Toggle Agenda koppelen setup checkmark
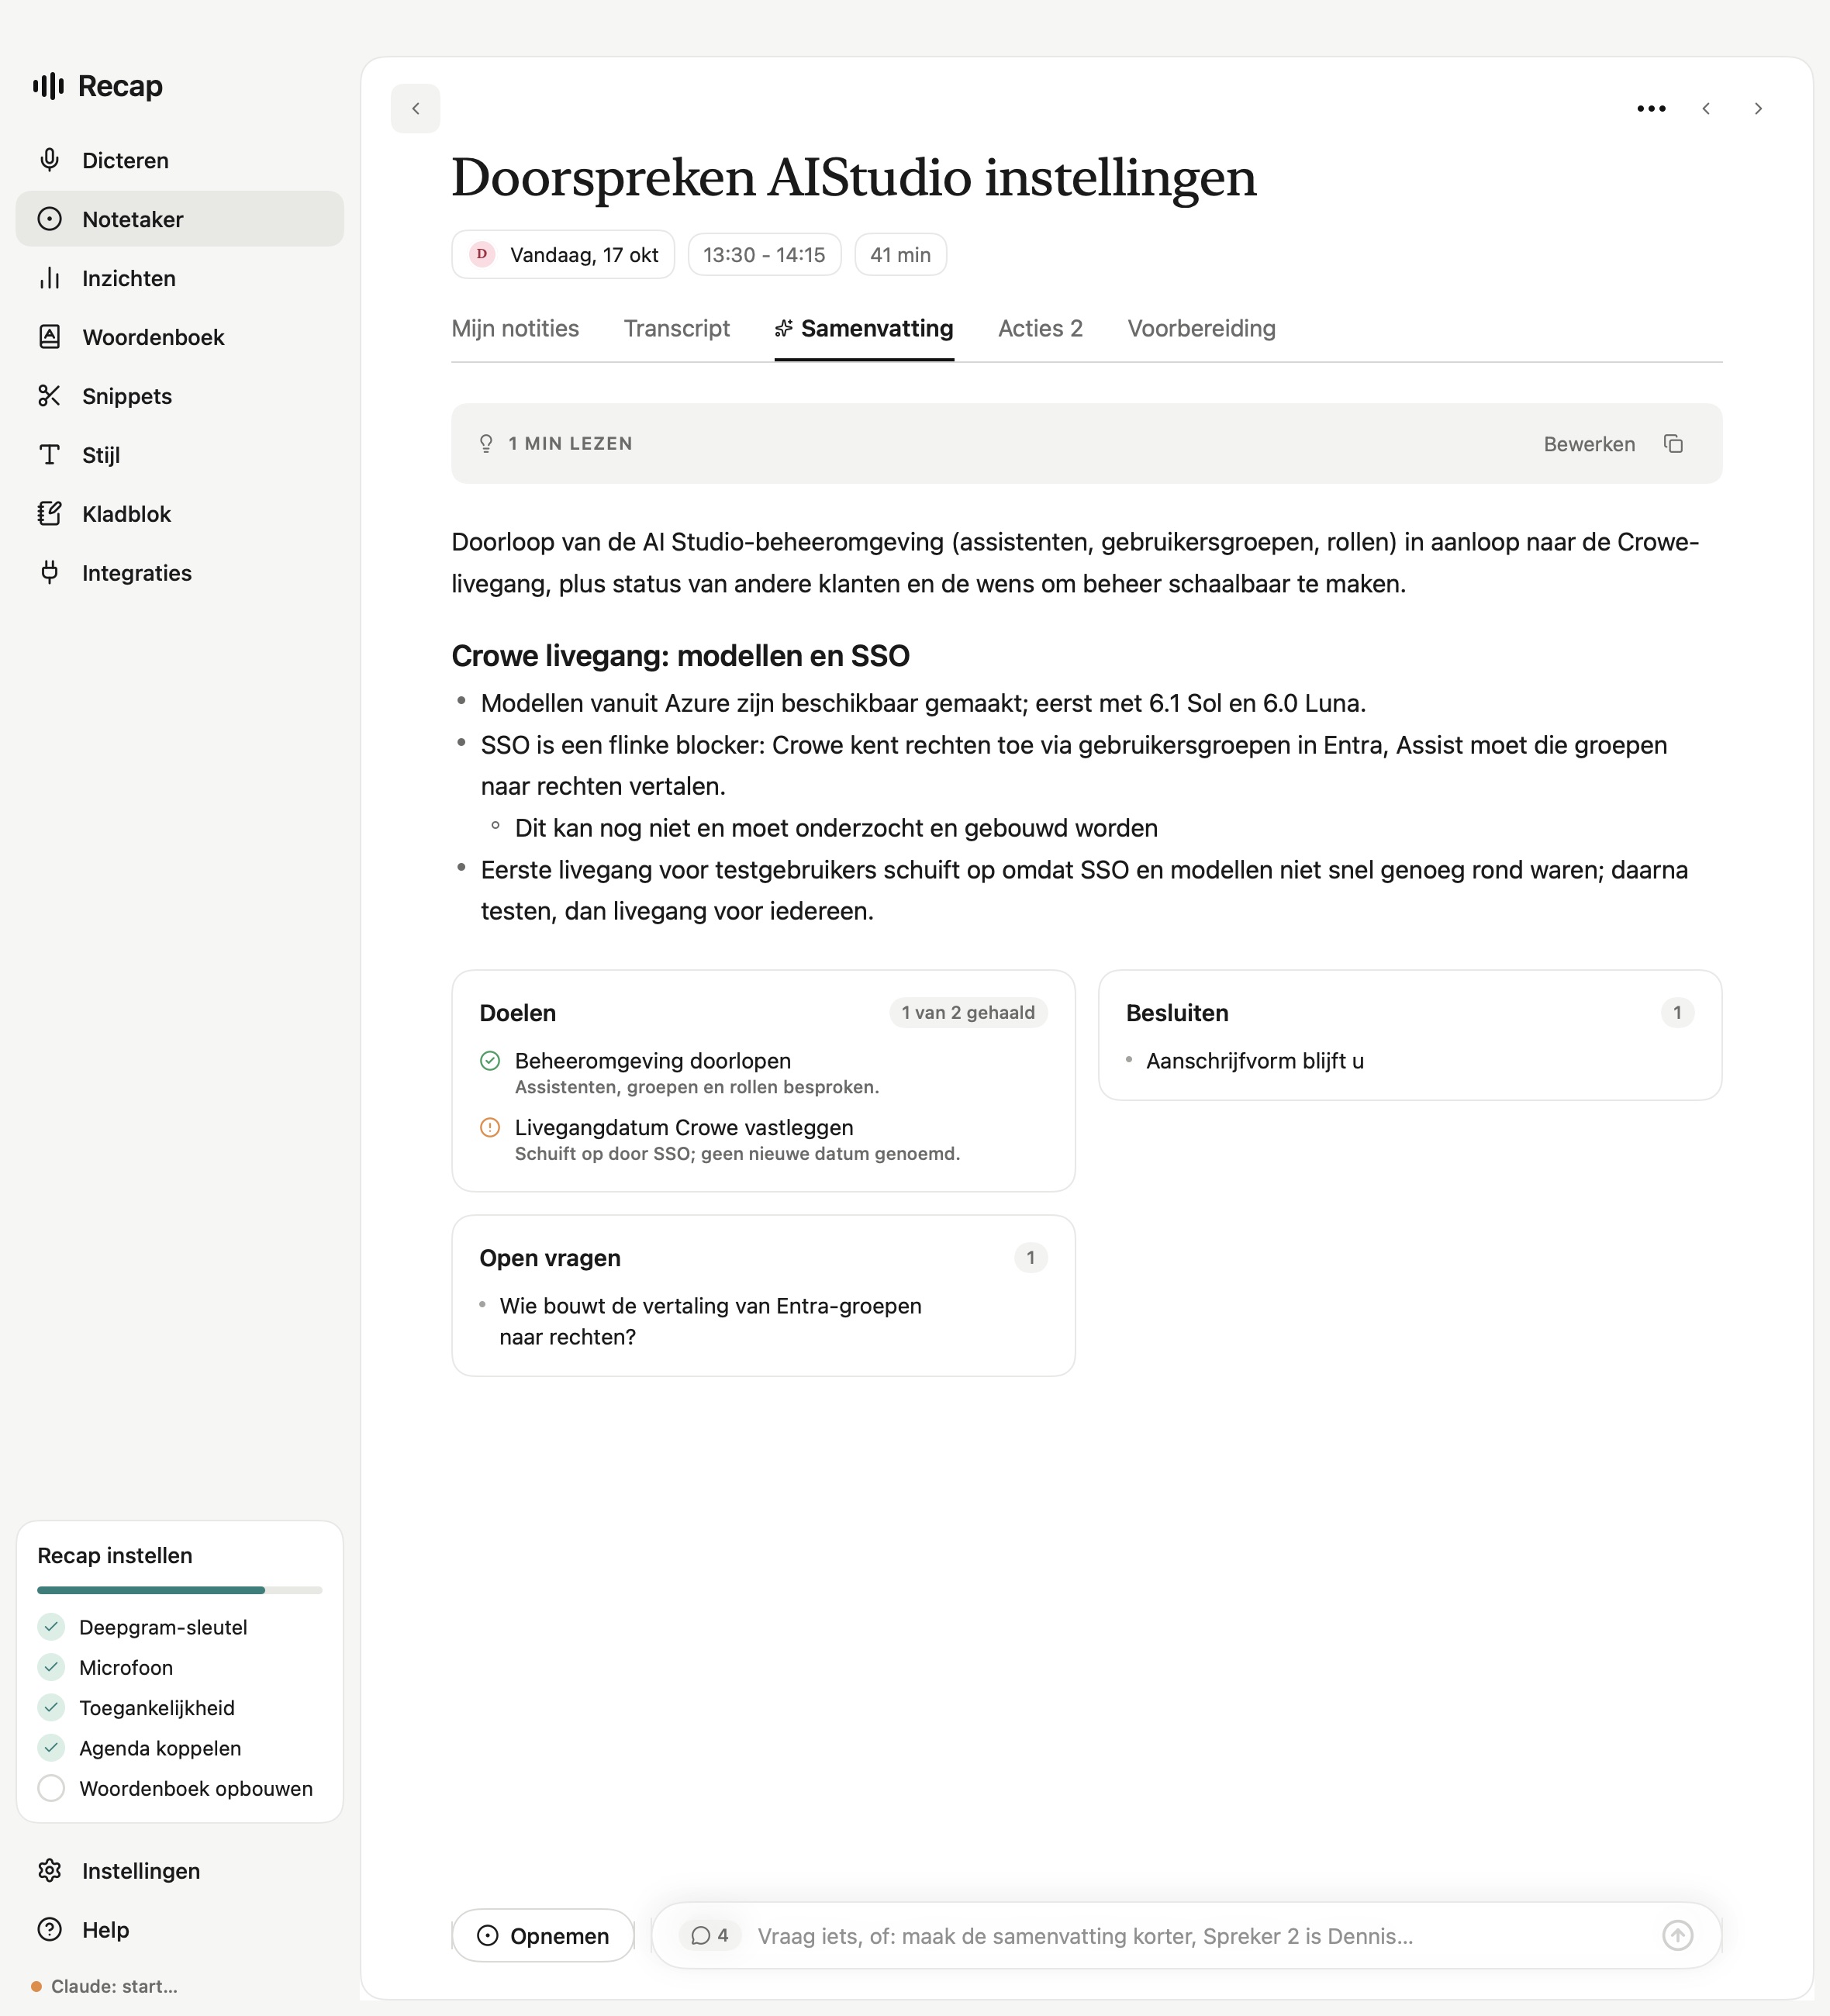The width and height of the screenshot is (1830, 2016). (51, 1748)
